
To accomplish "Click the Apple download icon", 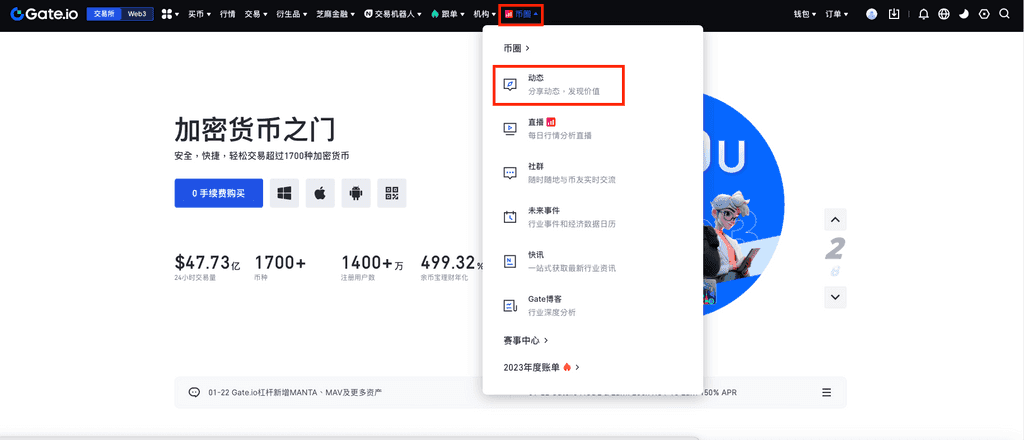I will click(x=321, y=193).
